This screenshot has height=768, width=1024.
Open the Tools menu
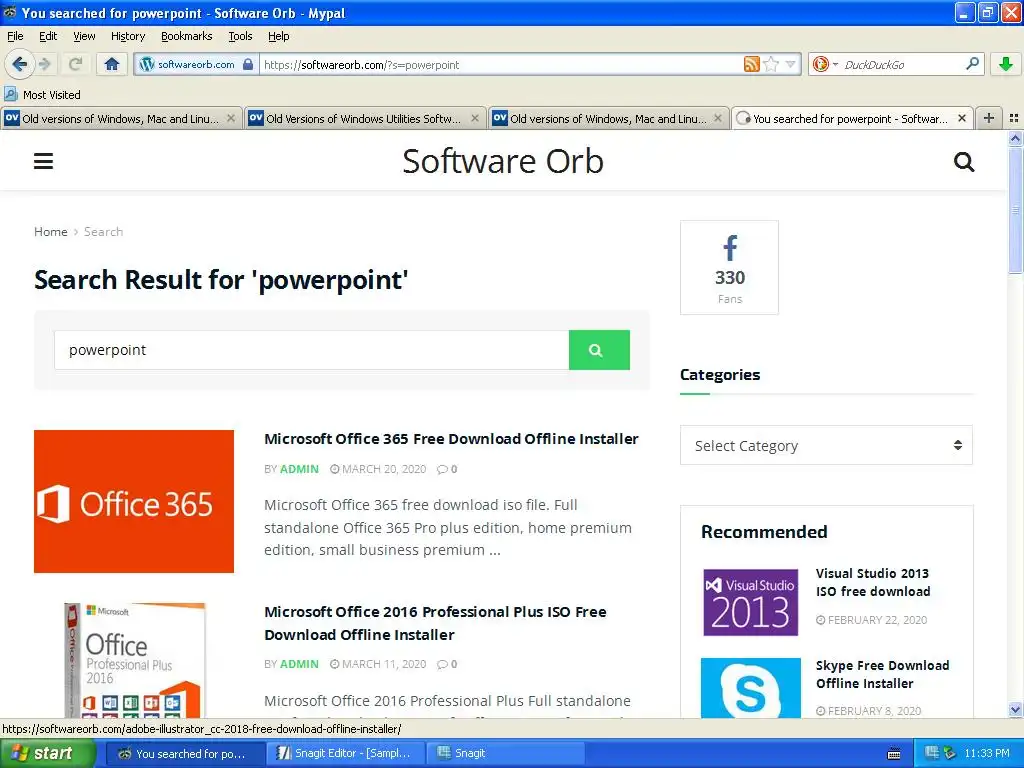coord(240,36)
